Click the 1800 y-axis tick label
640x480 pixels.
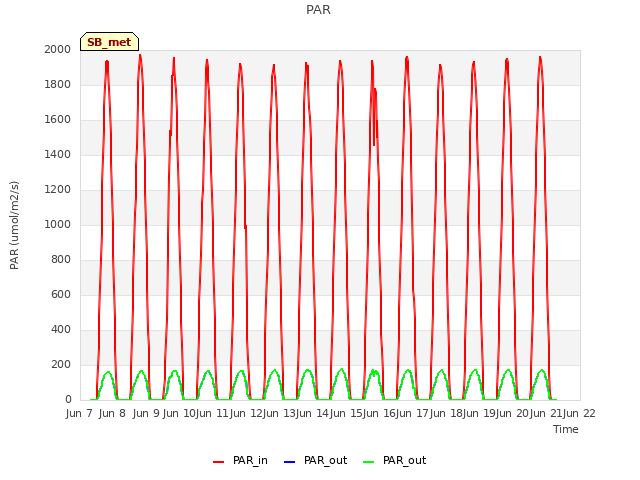tap(58, 84)
